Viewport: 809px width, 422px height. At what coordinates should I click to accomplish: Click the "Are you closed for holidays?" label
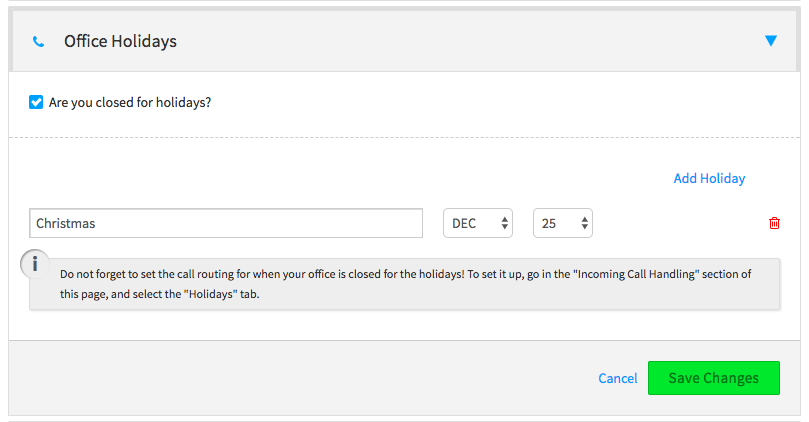129,102
